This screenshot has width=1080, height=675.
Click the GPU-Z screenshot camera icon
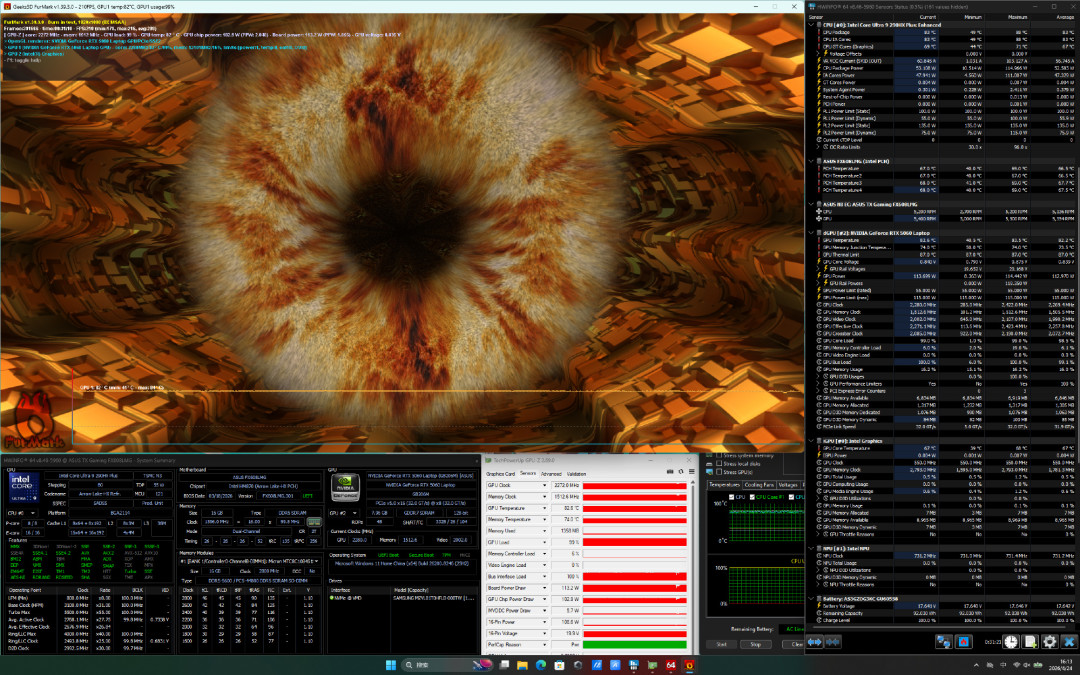tap(670, 472)
